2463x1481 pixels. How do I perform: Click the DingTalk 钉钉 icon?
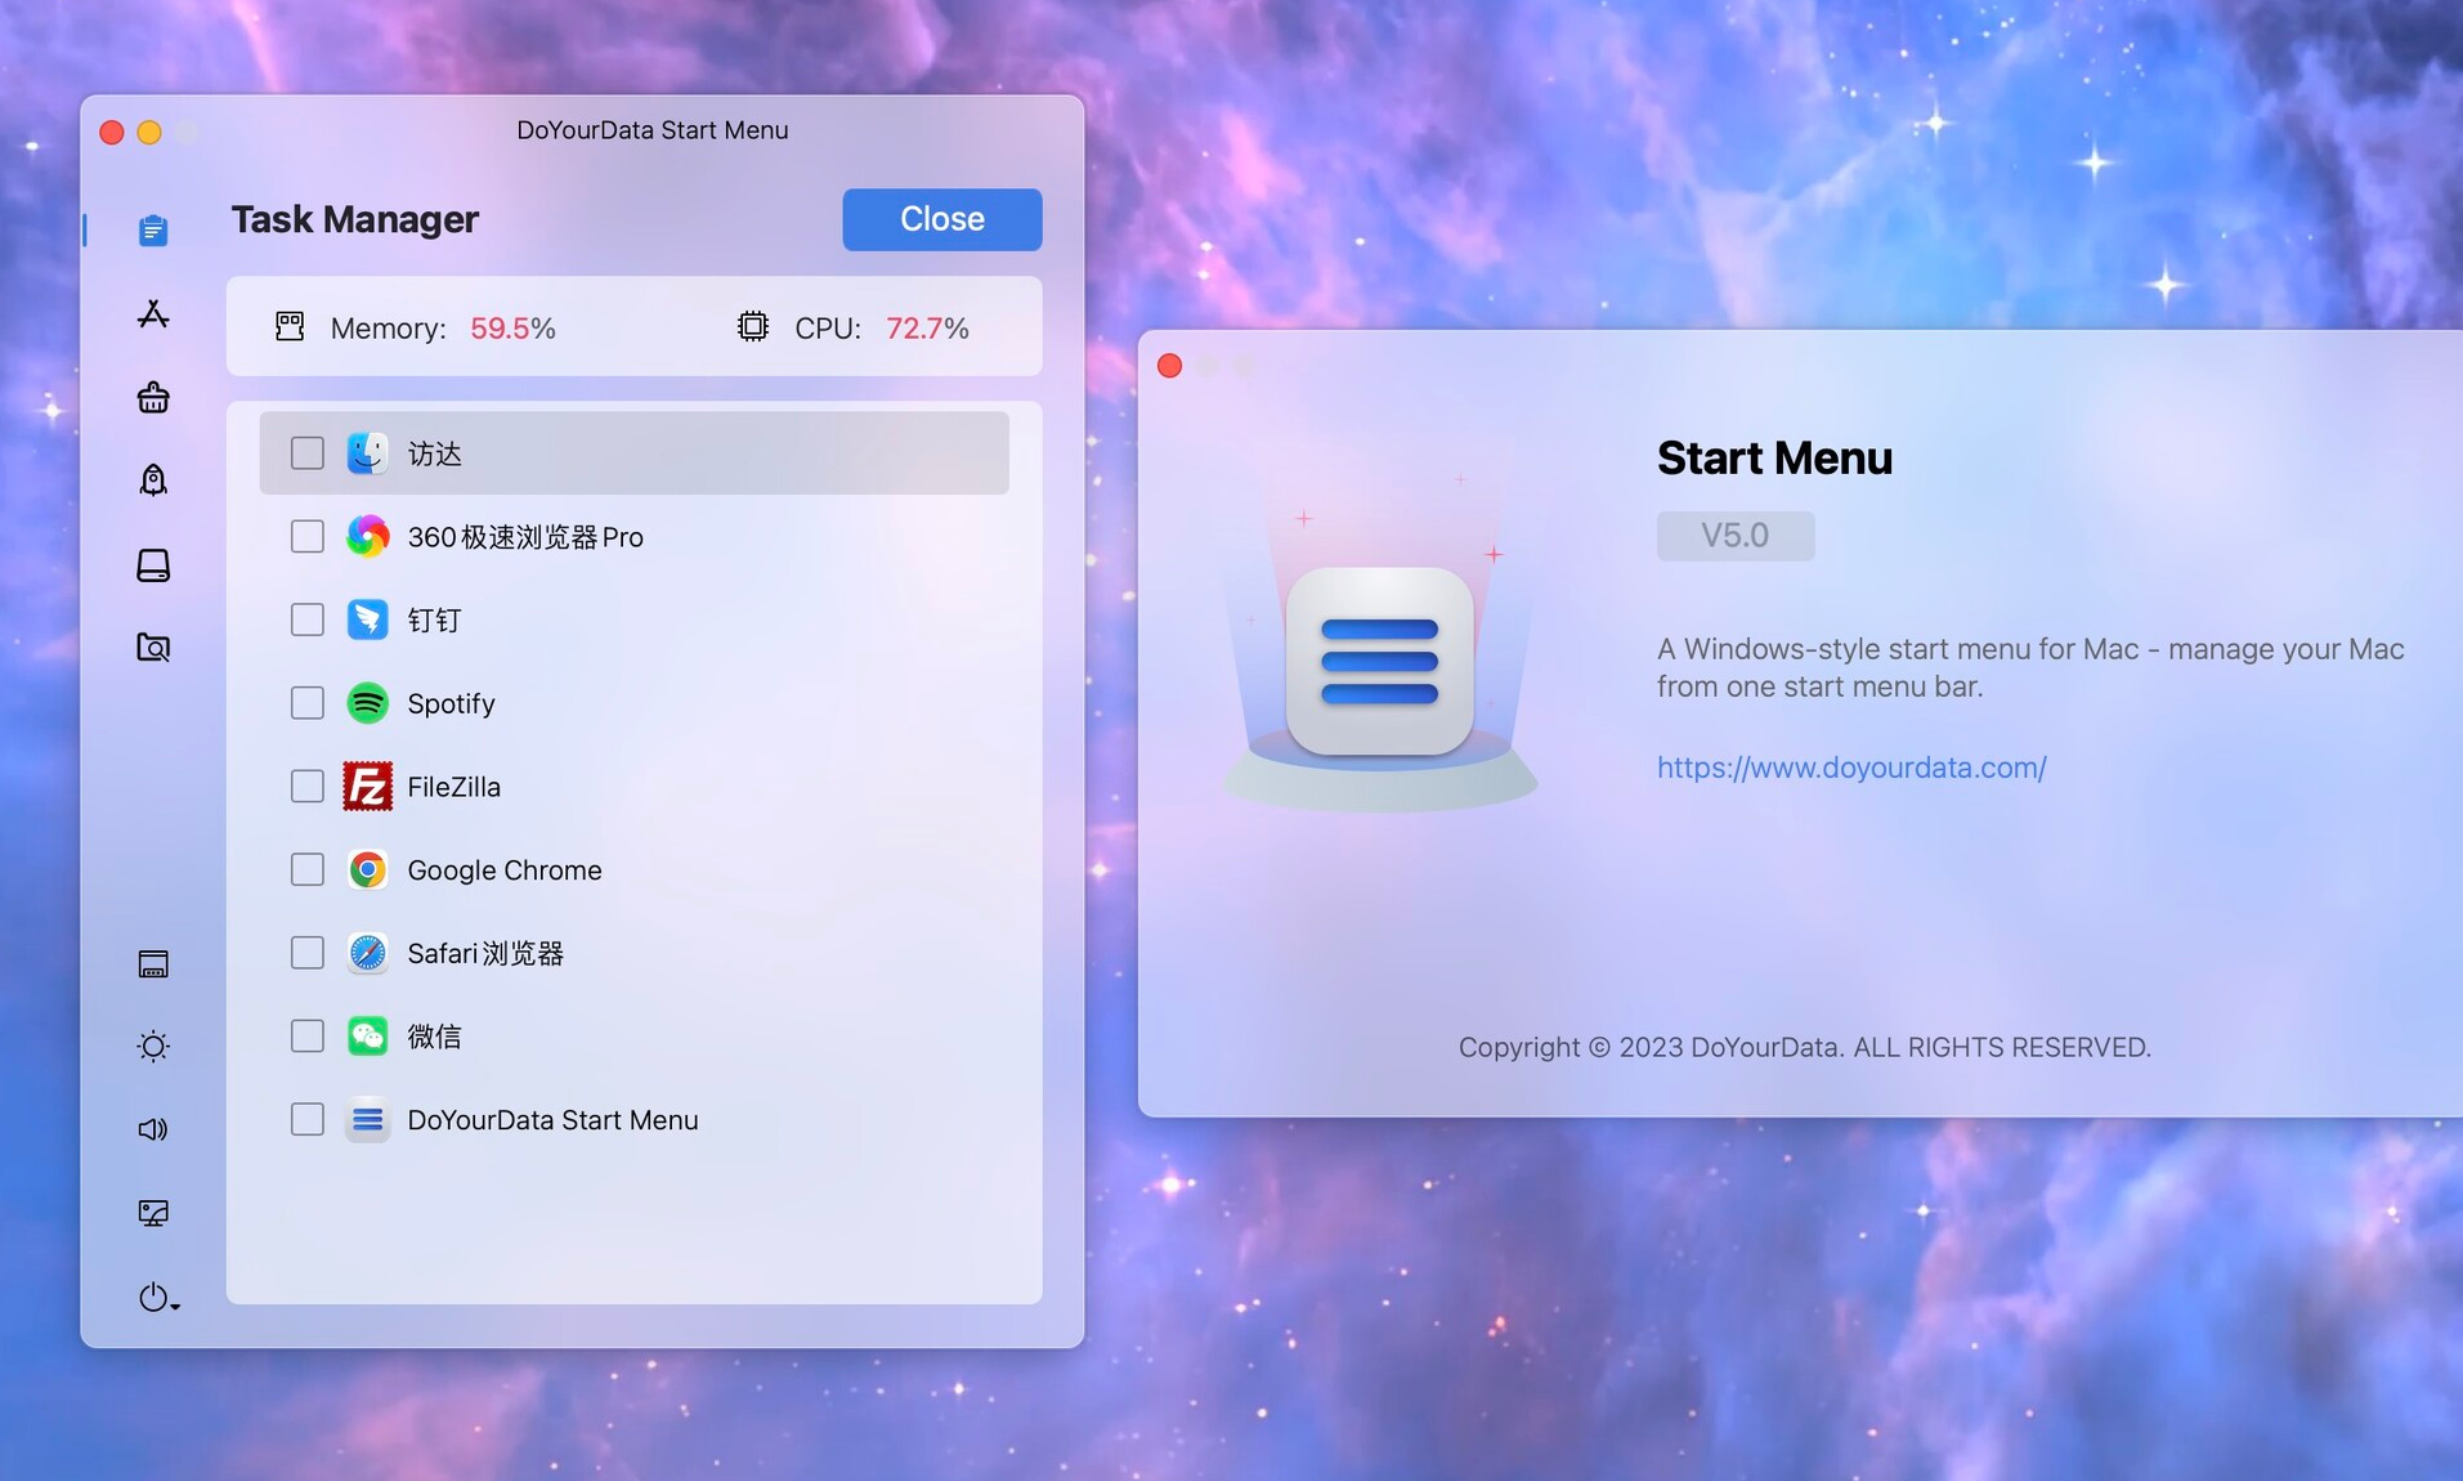click(x=367, y=620)
